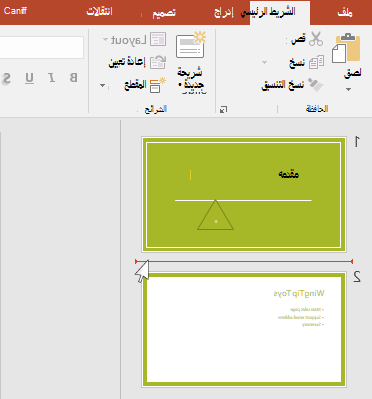Select the Format Painter brush icon
372x399 pixels.
315,85
